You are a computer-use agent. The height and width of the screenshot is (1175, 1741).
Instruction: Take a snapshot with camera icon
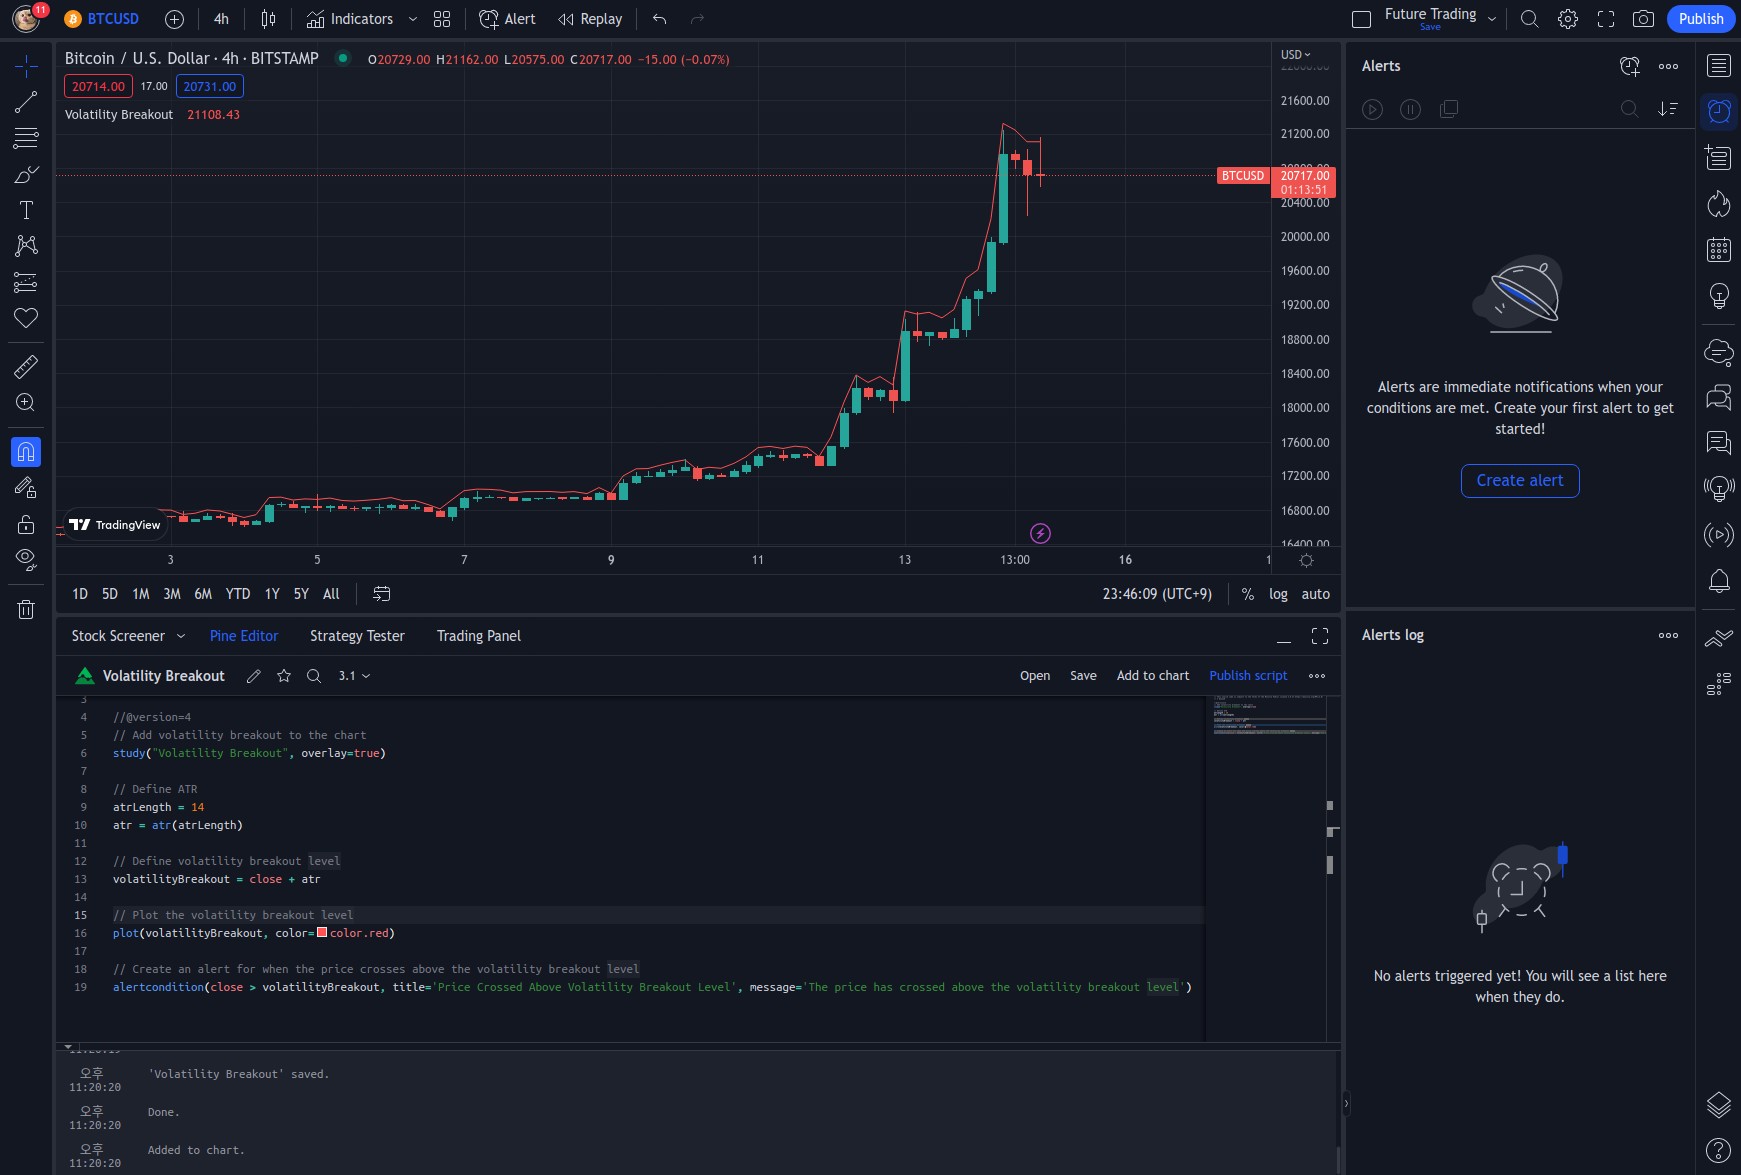pyautogui.click(x=1643, y=19)
